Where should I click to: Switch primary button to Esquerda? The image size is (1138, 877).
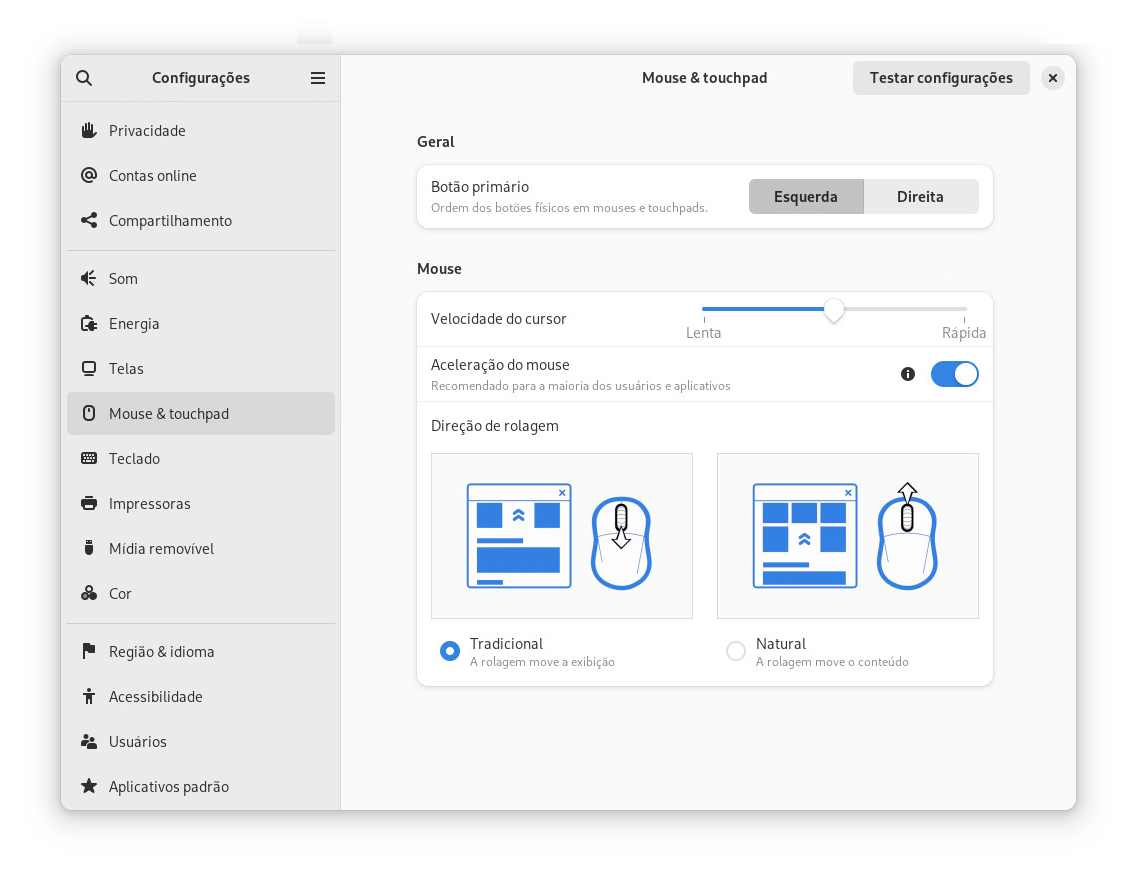(x=806, y=196)
